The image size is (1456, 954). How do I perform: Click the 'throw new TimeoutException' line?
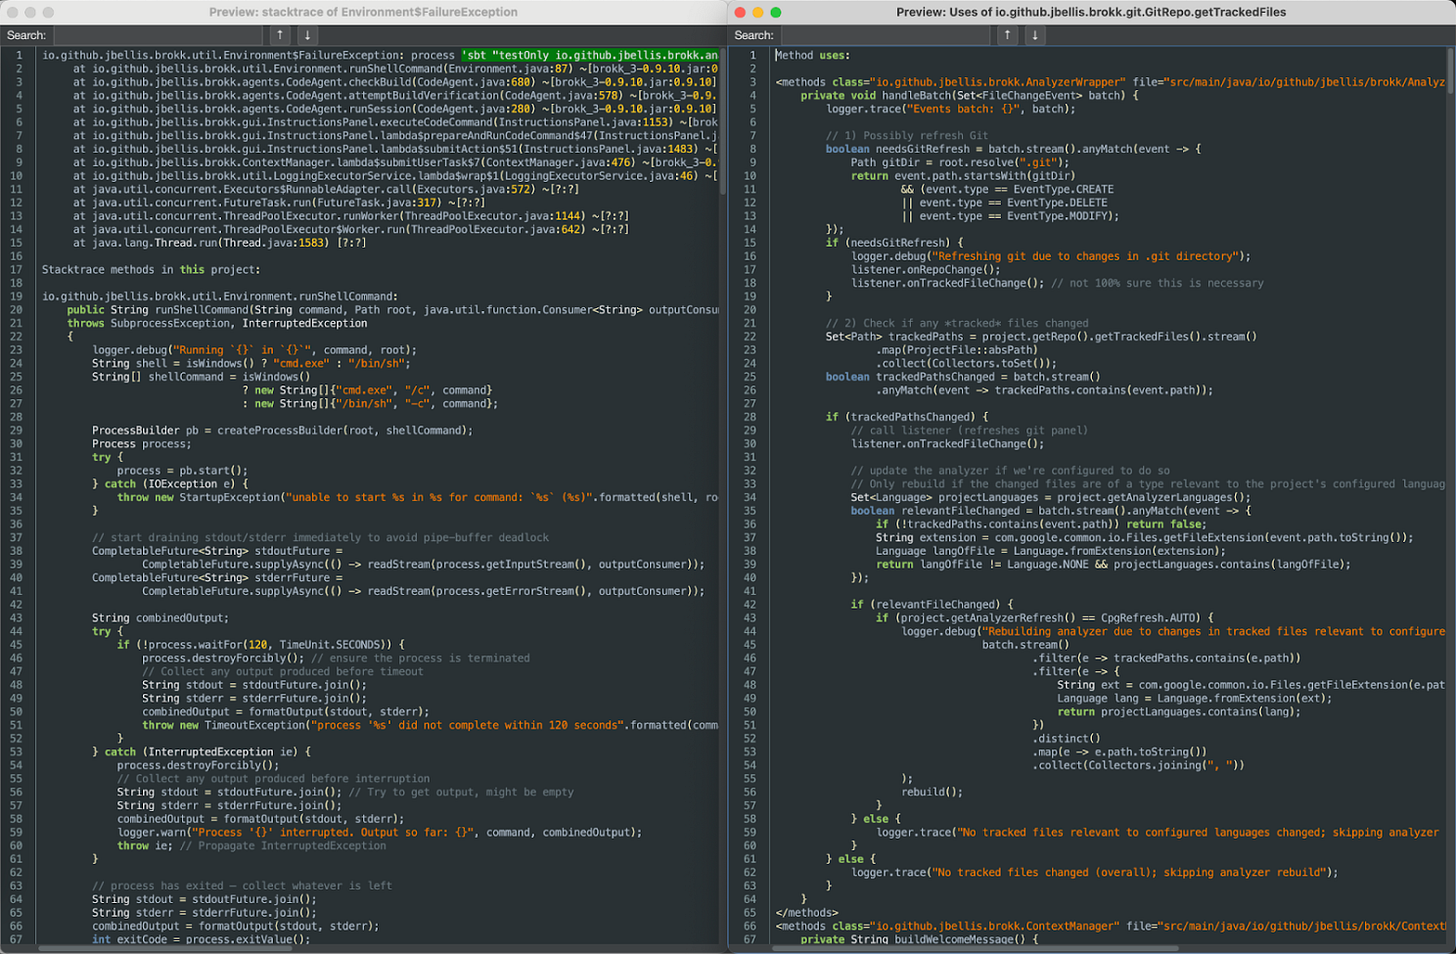[x=430, y=725]
